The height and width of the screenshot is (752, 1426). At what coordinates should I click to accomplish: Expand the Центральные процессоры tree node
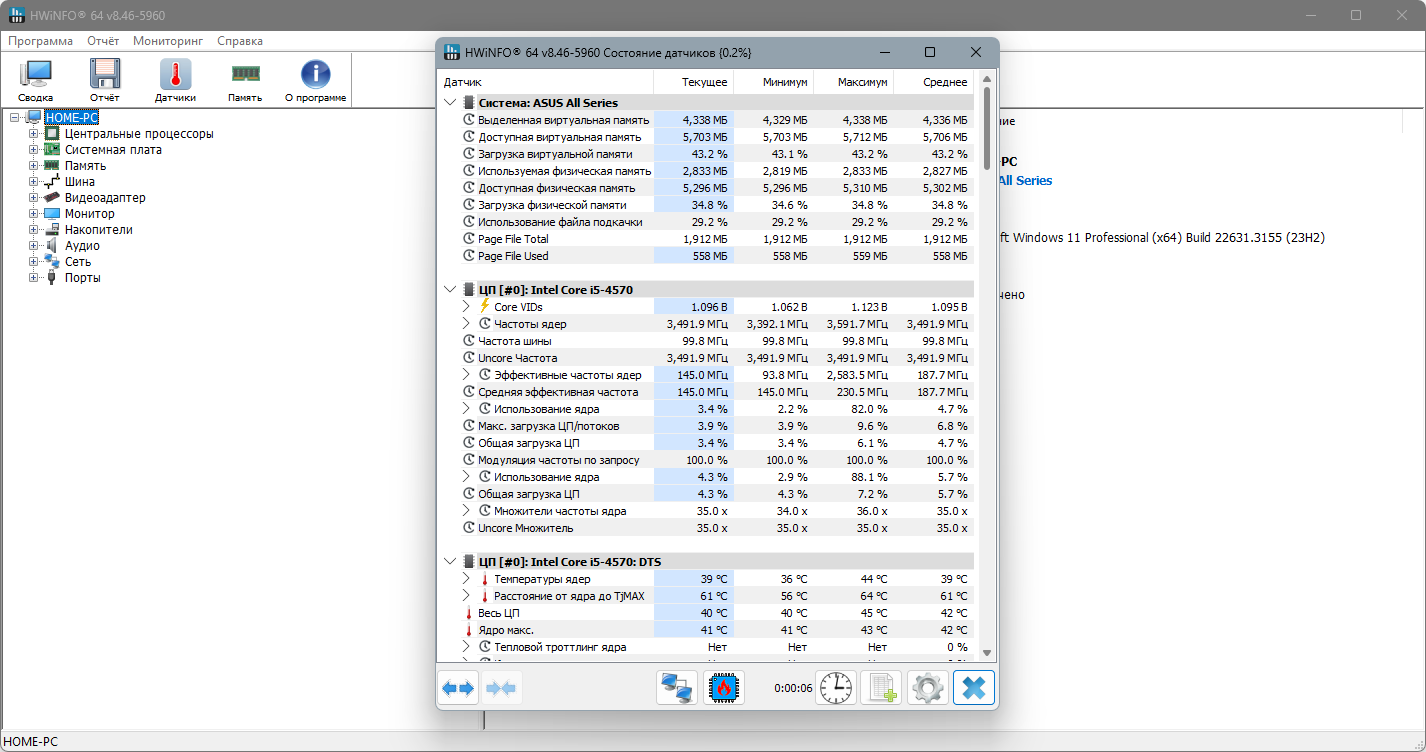(x=34, y=134)
